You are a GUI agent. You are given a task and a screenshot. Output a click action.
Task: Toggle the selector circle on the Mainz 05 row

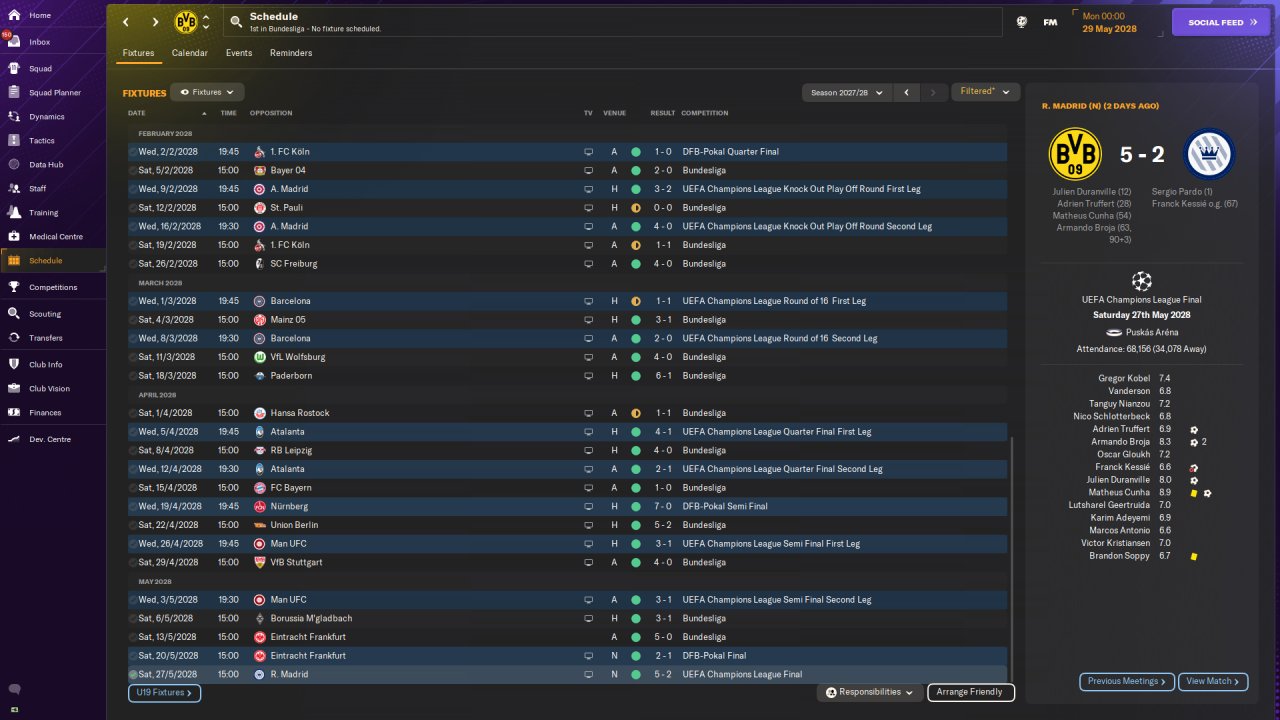coord(133,320)
